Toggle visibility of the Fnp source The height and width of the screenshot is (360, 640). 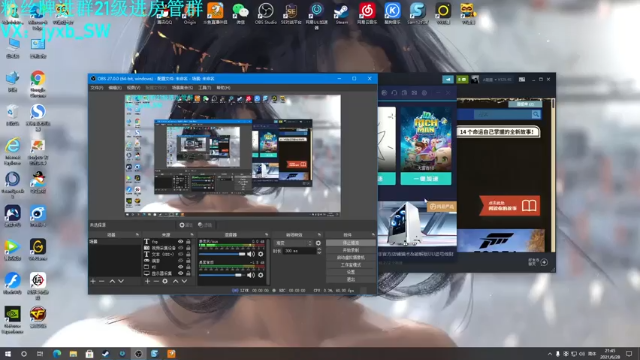(180, 242)
